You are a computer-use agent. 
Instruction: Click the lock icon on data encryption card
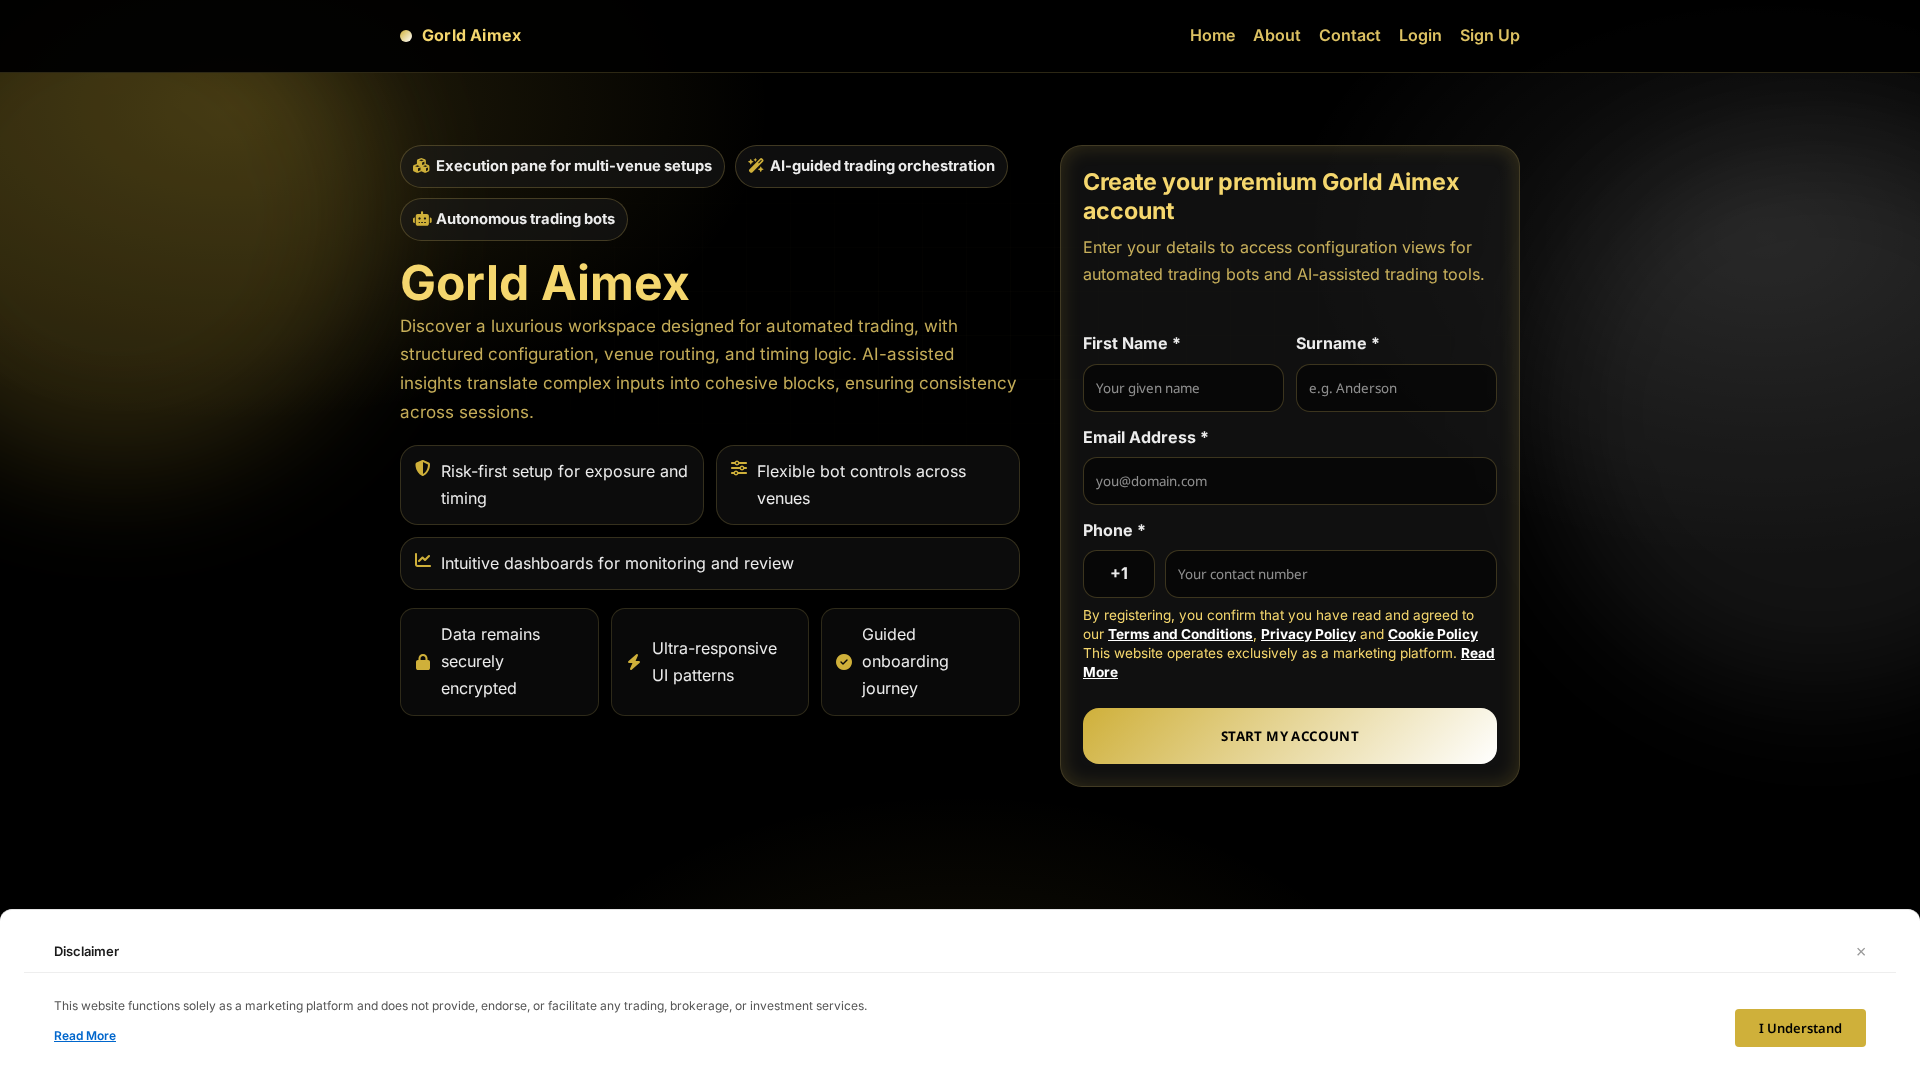[x=423, y=661]
